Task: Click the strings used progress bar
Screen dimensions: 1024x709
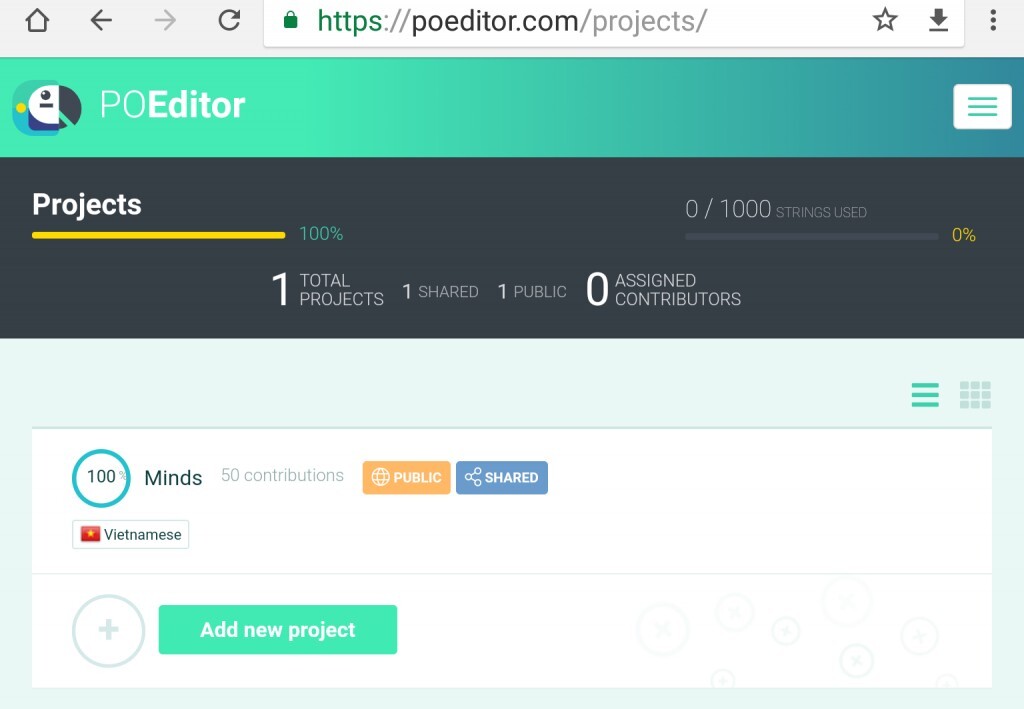Action: (x=811, y=236)
